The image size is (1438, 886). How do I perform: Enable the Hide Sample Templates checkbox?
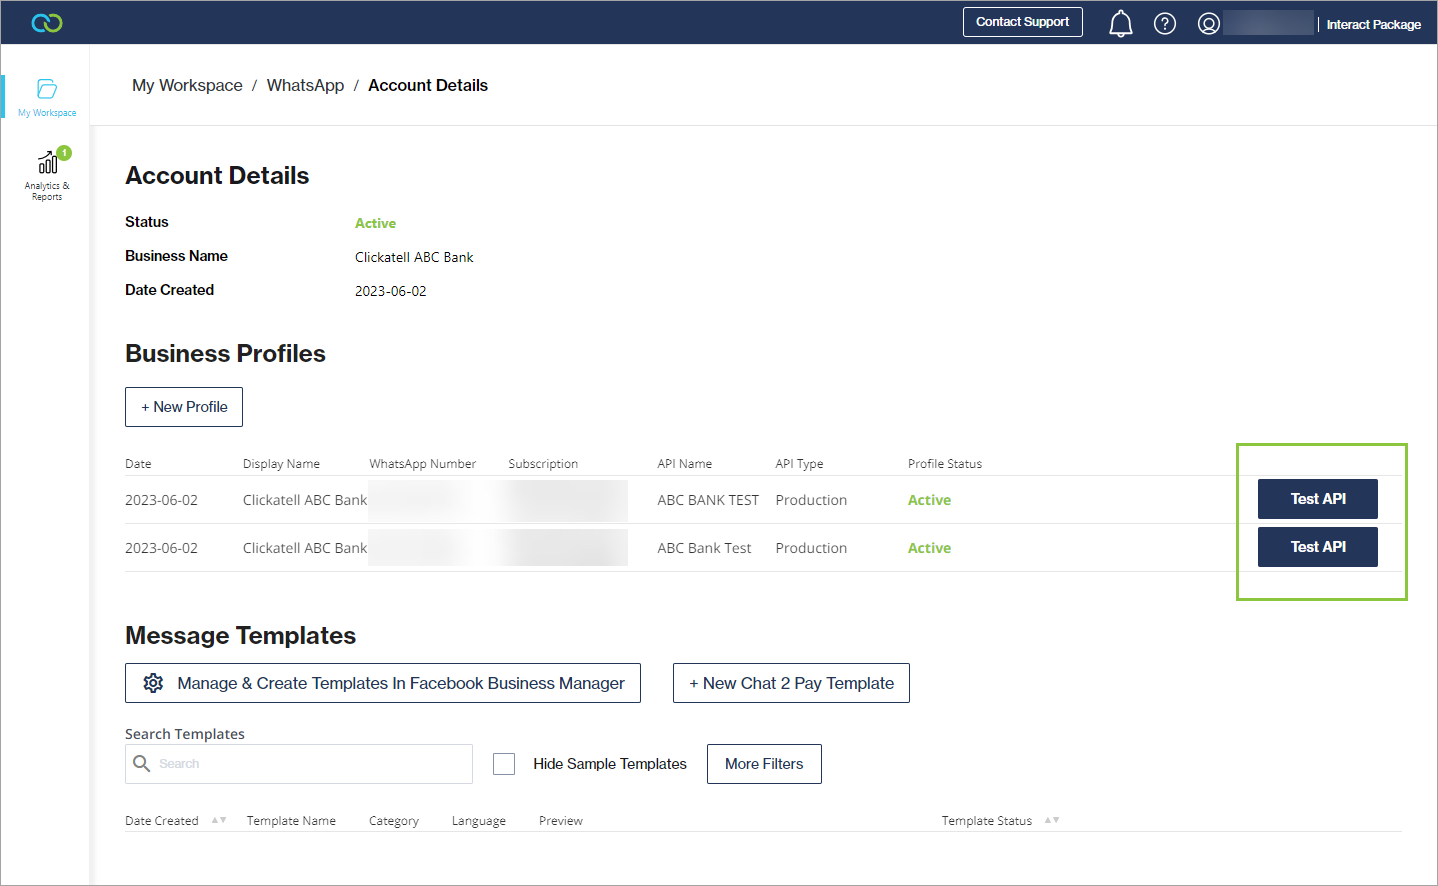tap(504, 764)
